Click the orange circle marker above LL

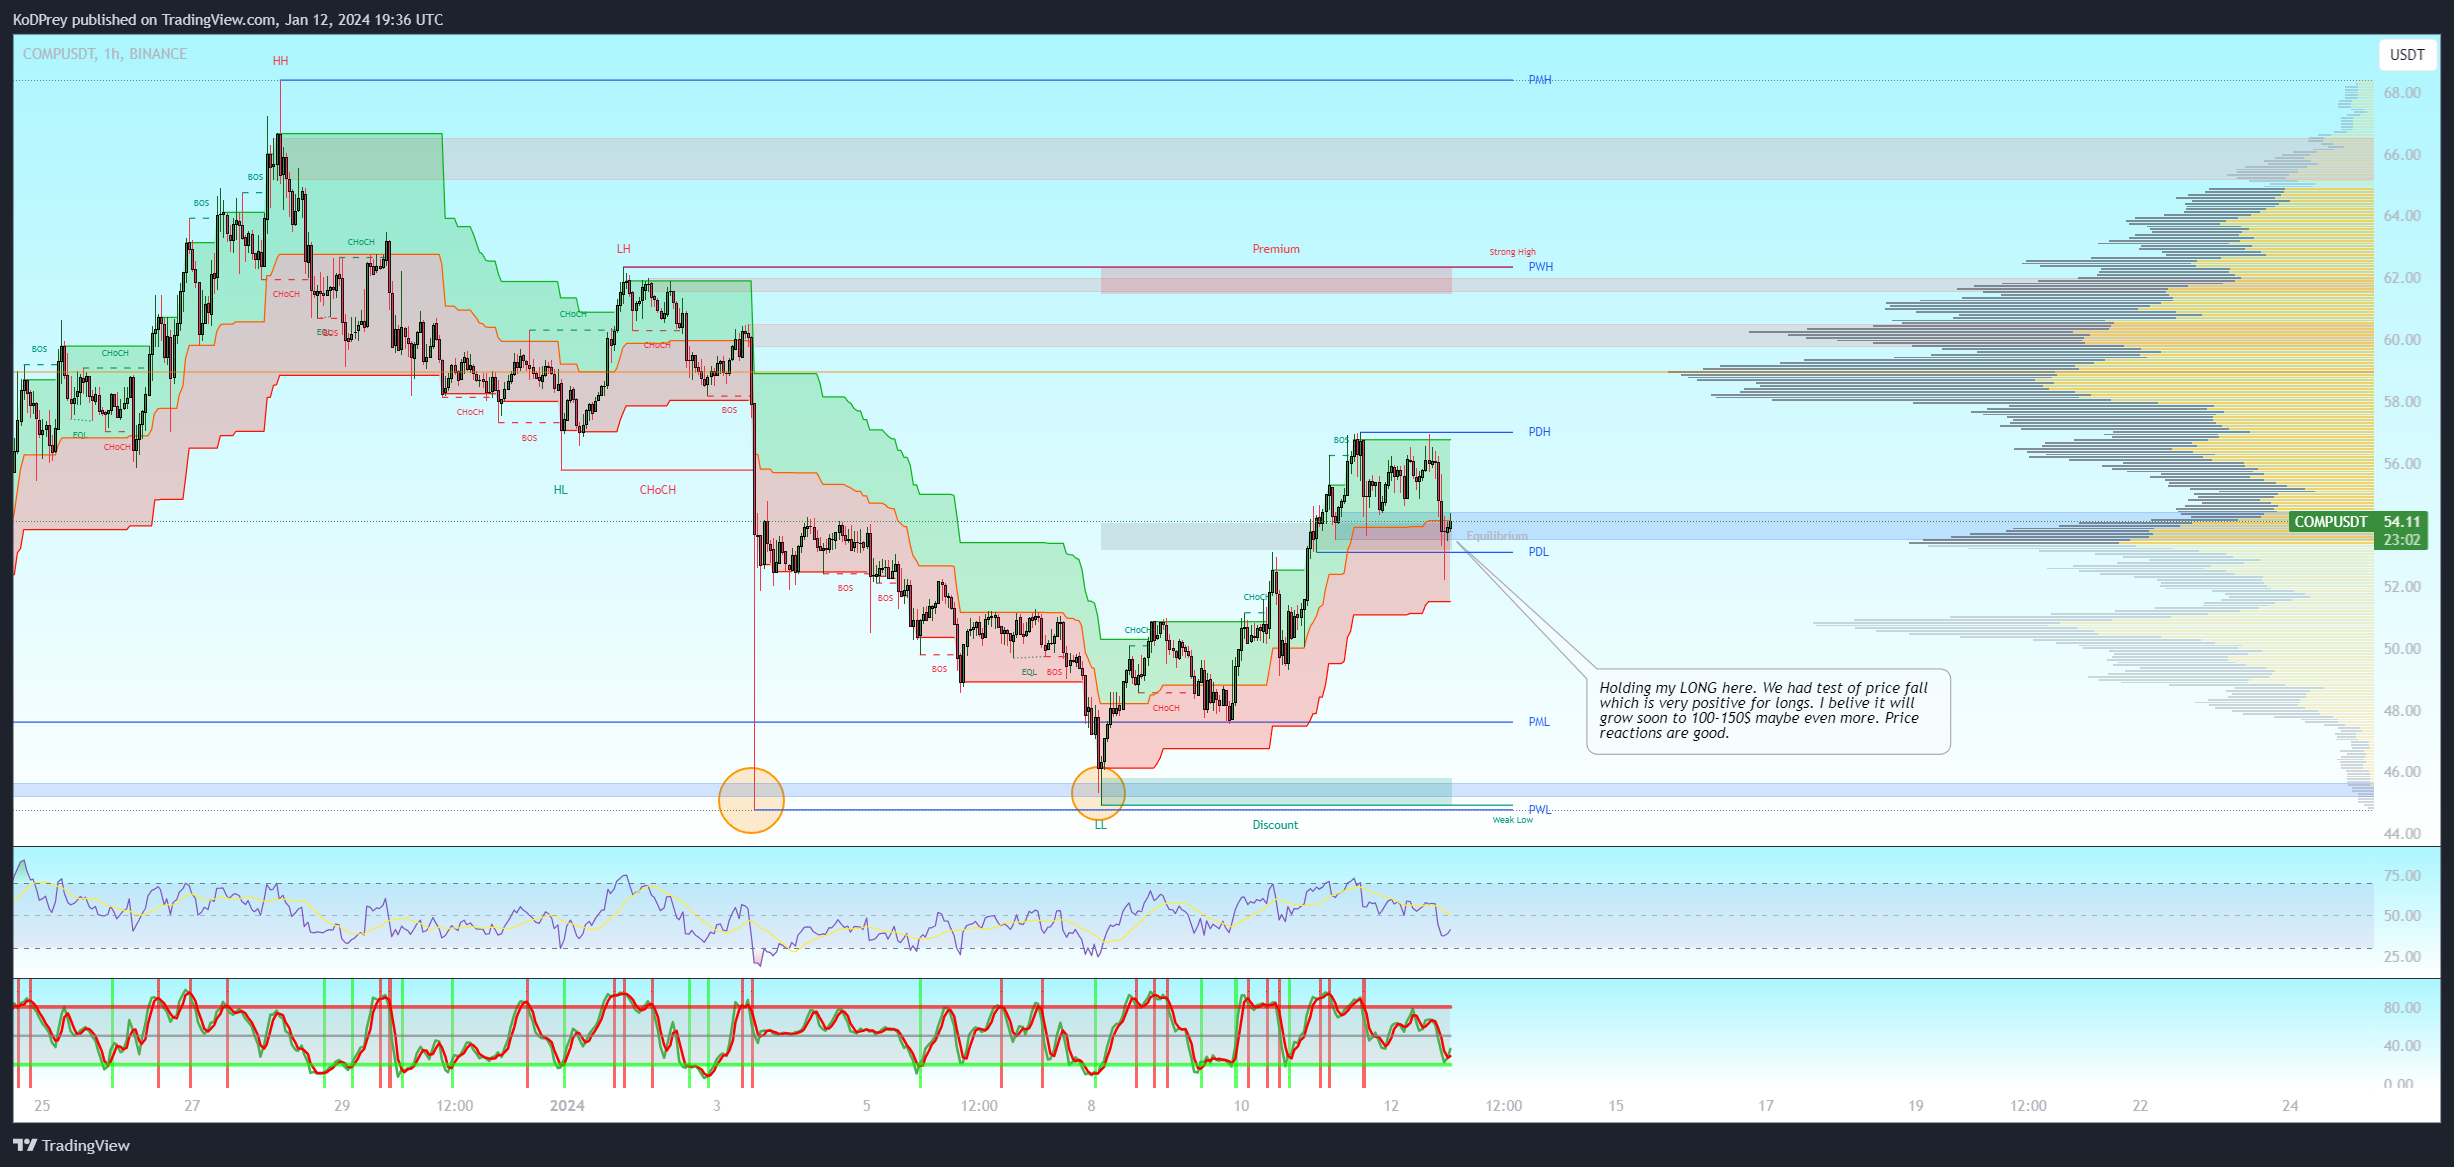[1098, 793]
